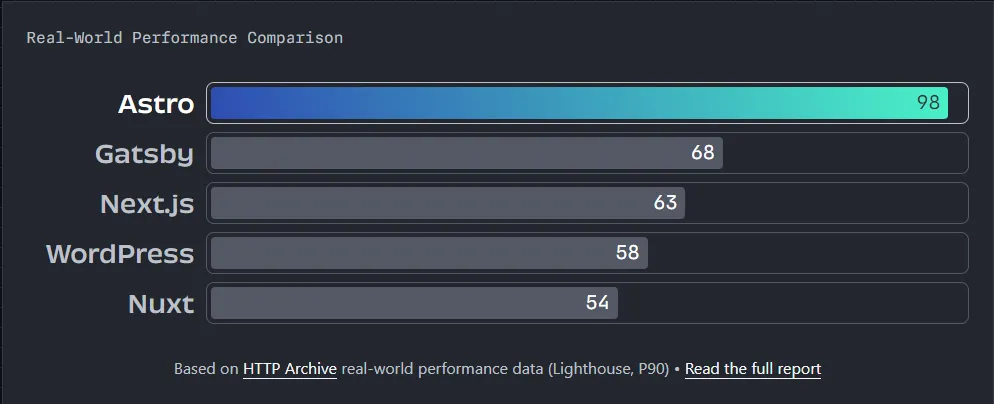
Task: Select the Nuxt score value 54
Action: (x=597, y=303)
